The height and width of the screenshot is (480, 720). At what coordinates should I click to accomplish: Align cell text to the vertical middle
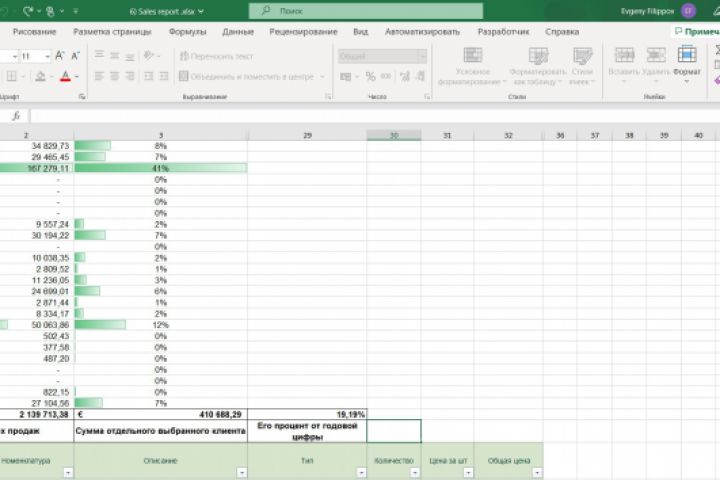click(115, 56)
